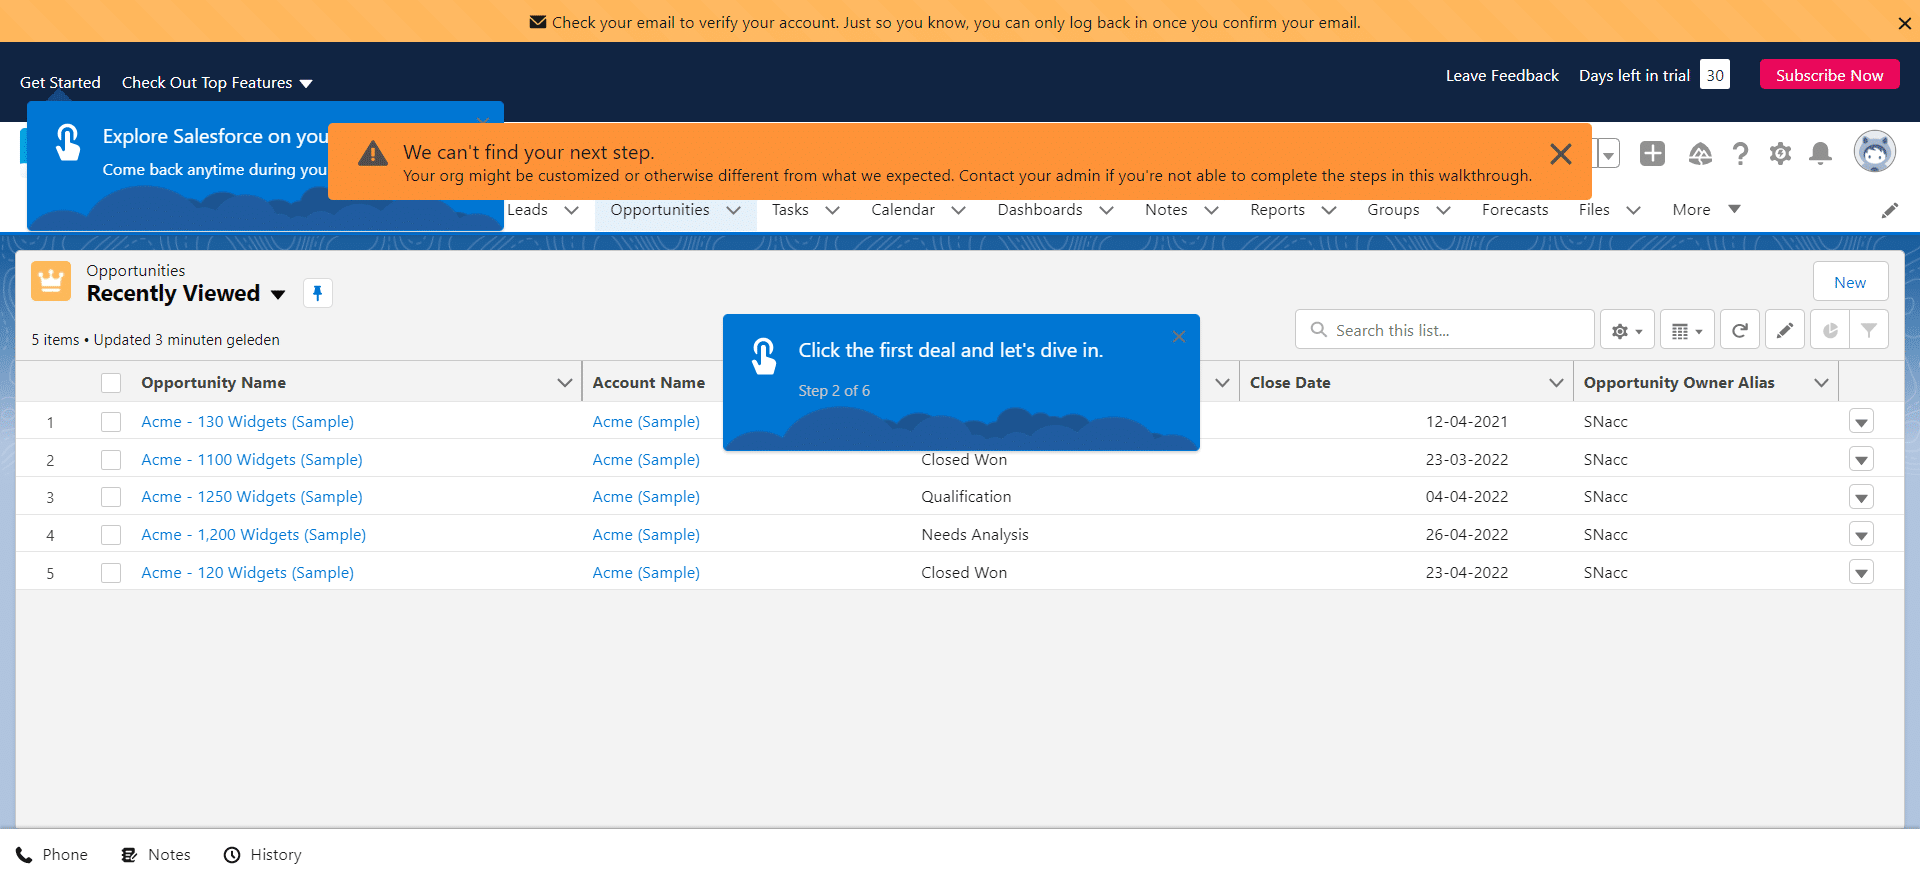Go to the Dashboards tab
The image size is (1920, 878).
pyautogui.click(x=1040, y=210)
